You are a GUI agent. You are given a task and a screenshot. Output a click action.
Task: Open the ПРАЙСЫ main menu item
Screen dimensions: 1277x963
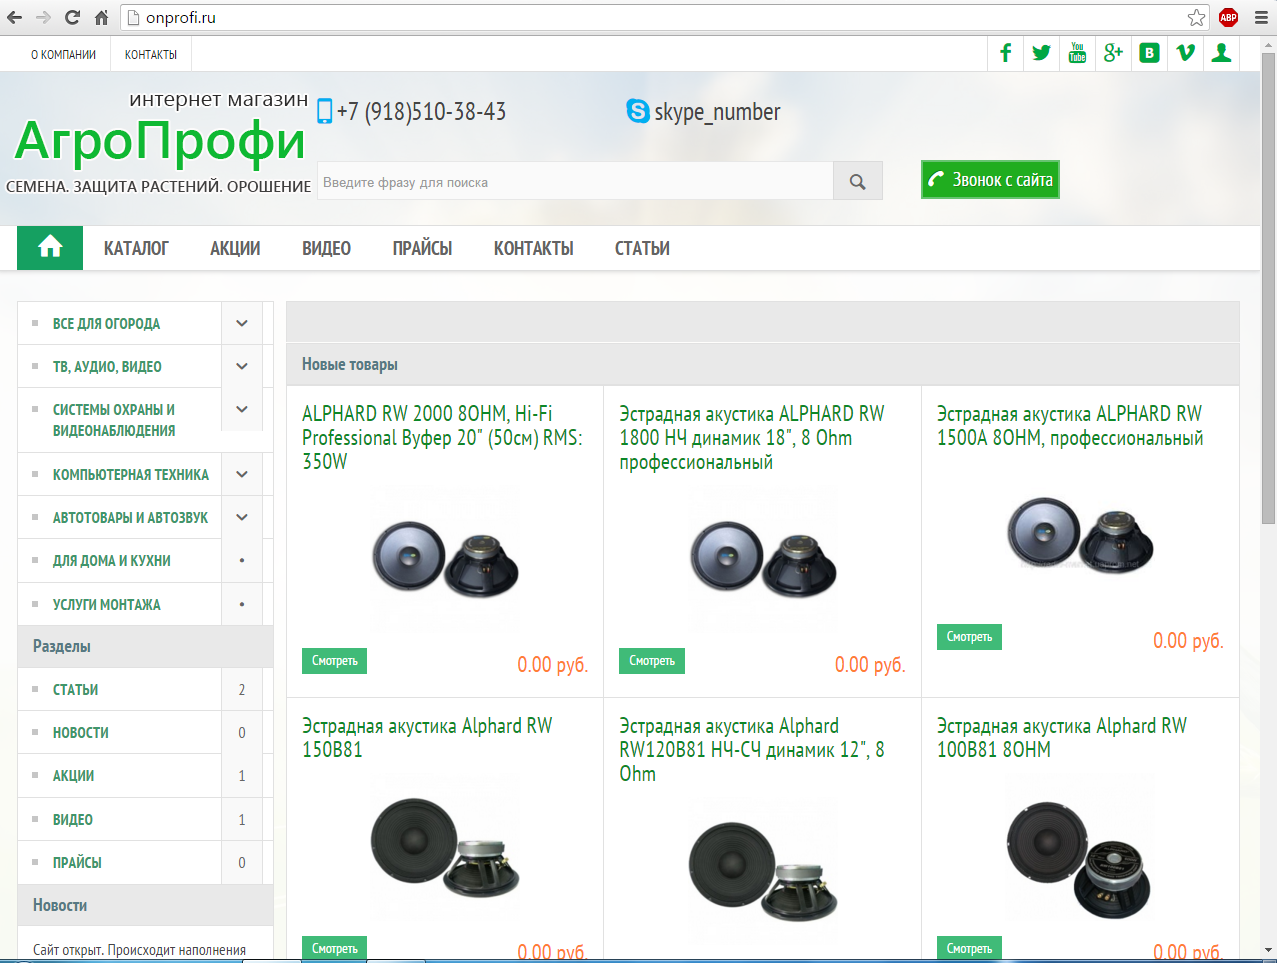(x=422, y=248)
